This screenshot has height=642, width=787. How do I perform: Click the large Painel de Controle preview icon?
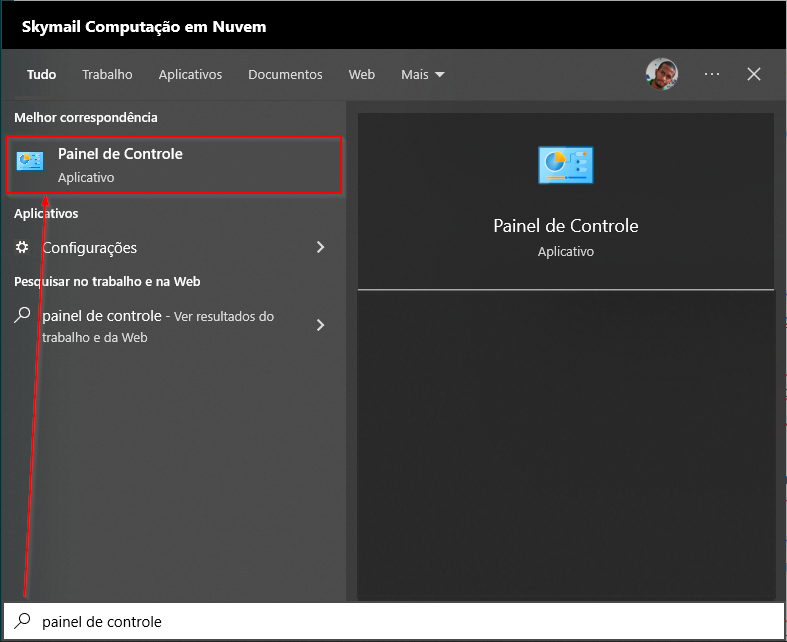tap(566, 165)
